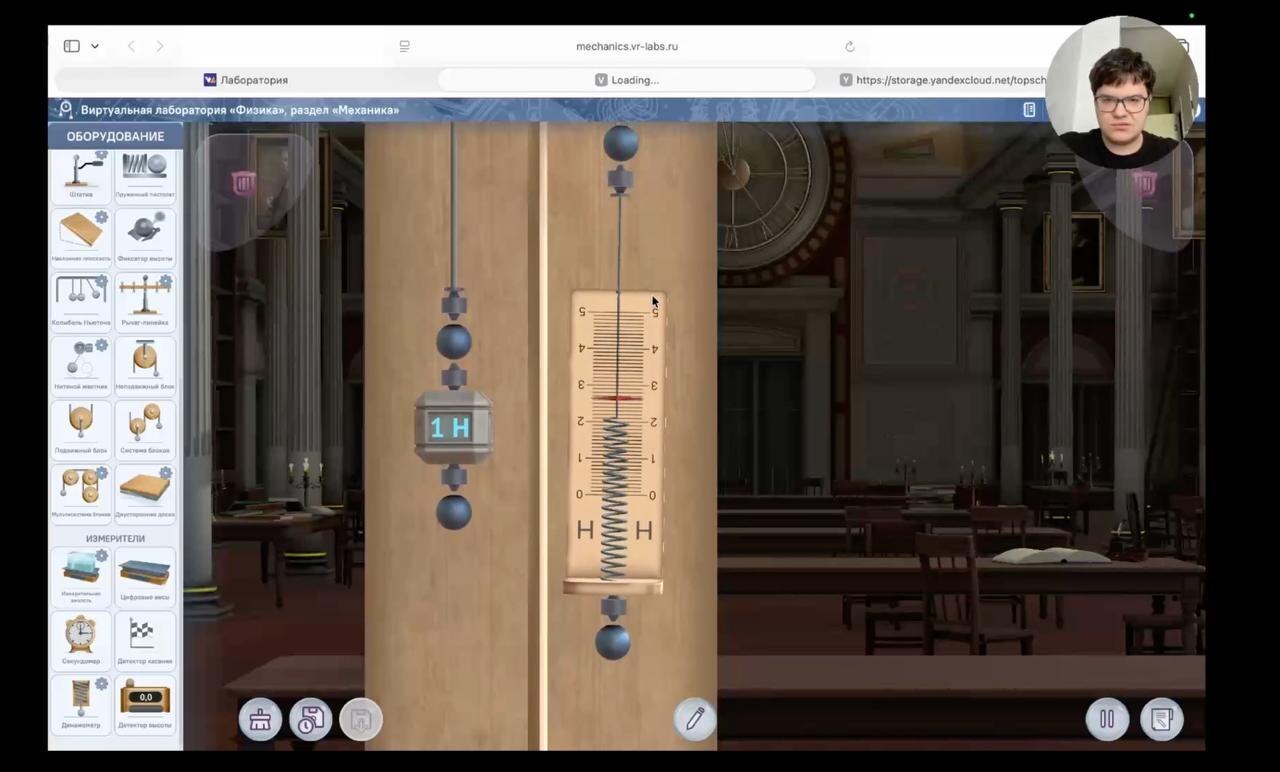Open settings gear on Колыбель Ньютона tile
The height and width of the screenshot is (772, 1280).
click(101, 281)
